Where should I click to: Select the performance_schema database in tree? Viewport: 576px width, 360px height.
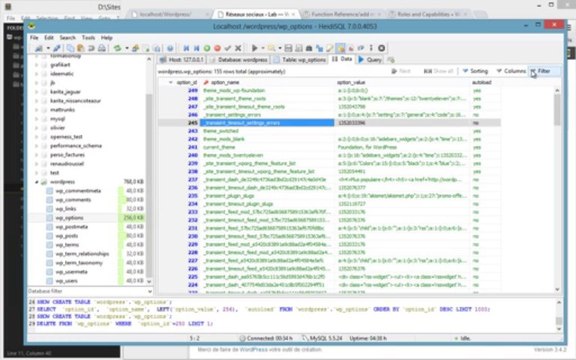(76, 146)
